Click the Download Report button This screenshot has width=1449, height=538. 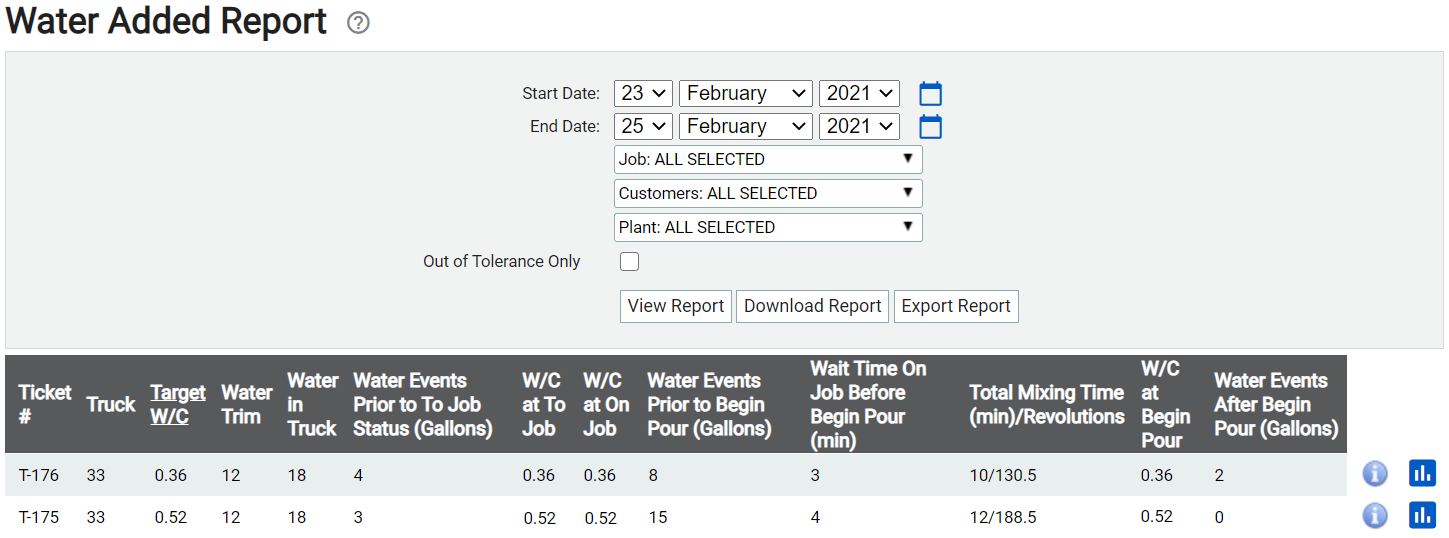(813, 306)
